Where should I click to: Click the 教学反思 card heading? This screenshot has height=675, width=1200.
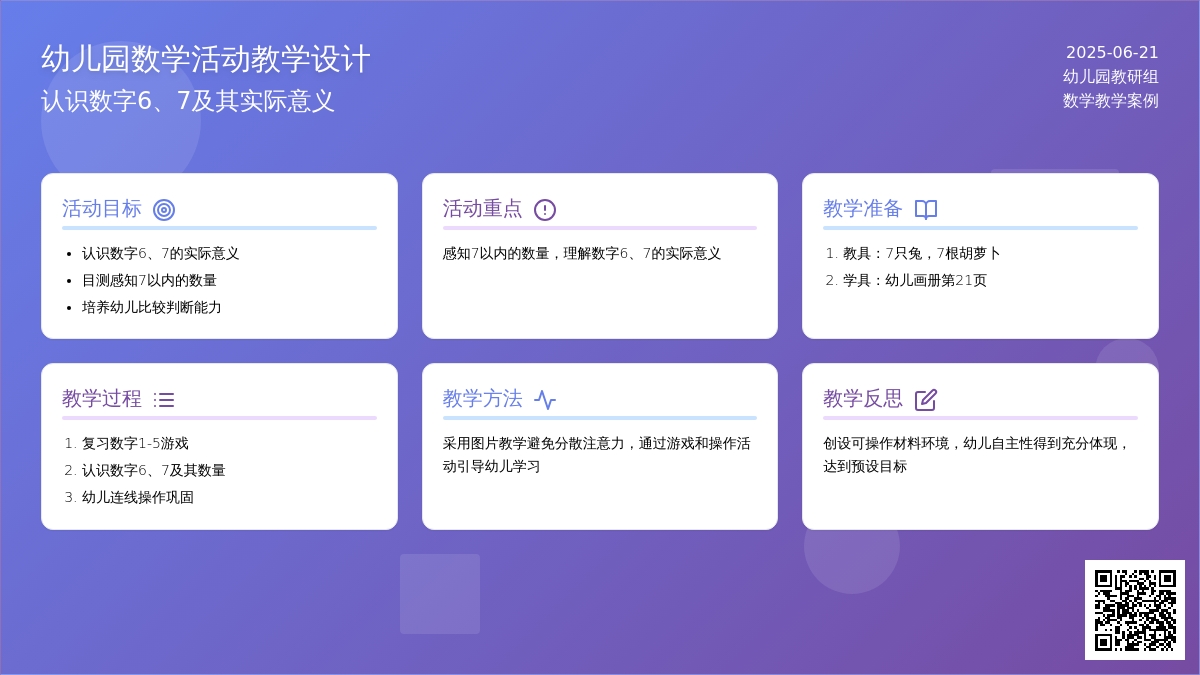click(x=863, y=399)
